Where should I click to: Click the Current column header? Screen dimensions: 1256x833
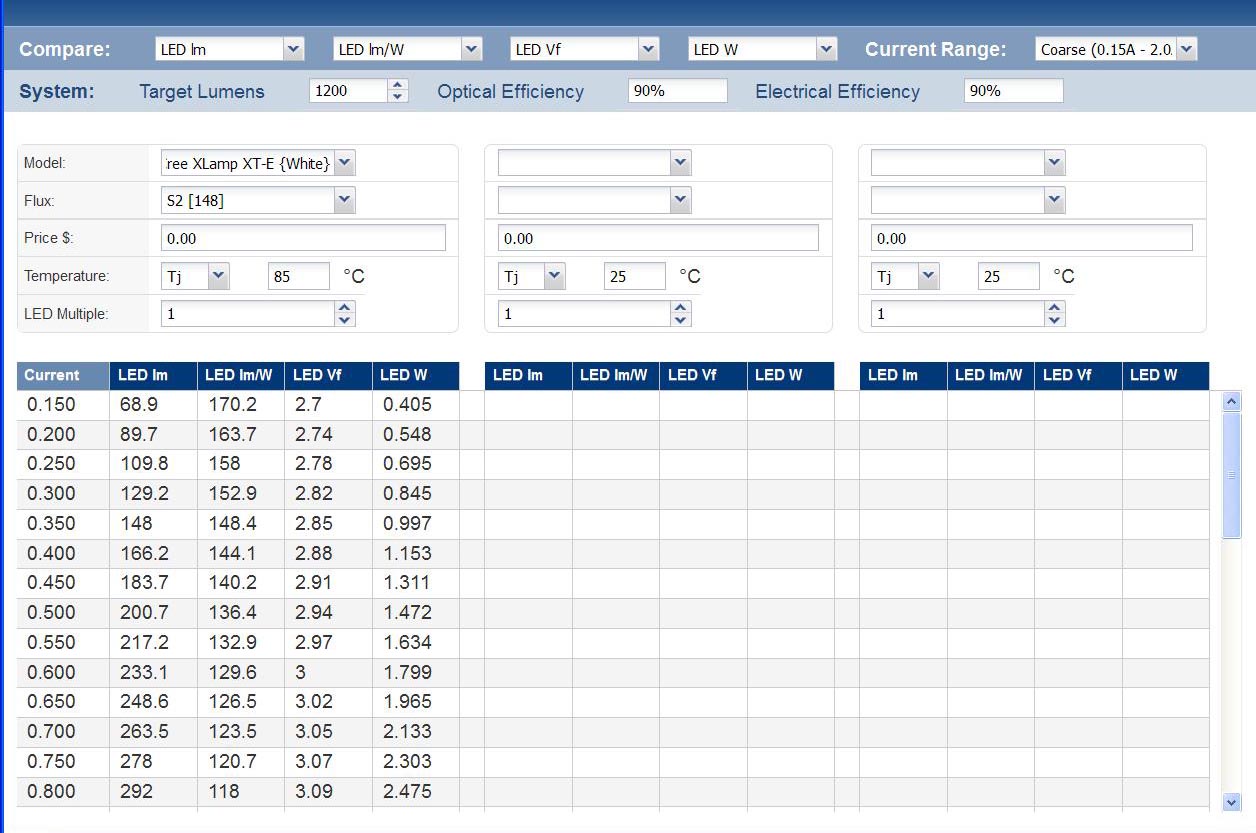63,376
